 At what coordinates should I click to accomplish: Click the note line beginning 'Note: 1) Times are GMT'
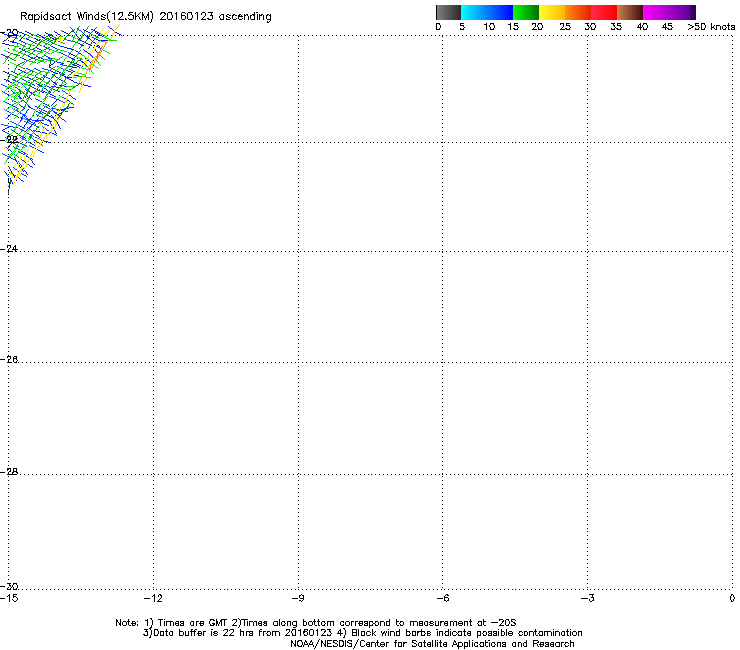tap(316, 623)
